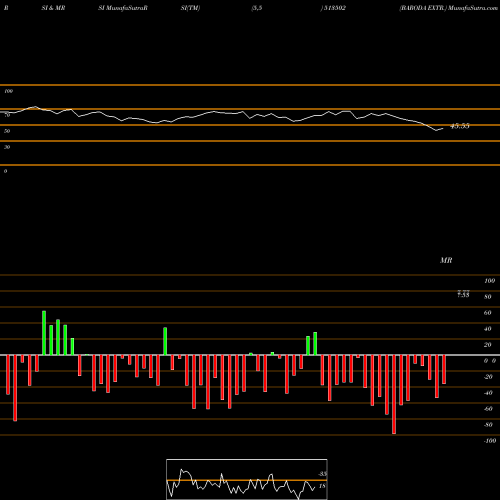Viewport: 500px width, 500px height.
Task: Click the 45.55 RSI value label
Action: click(460, 126)
